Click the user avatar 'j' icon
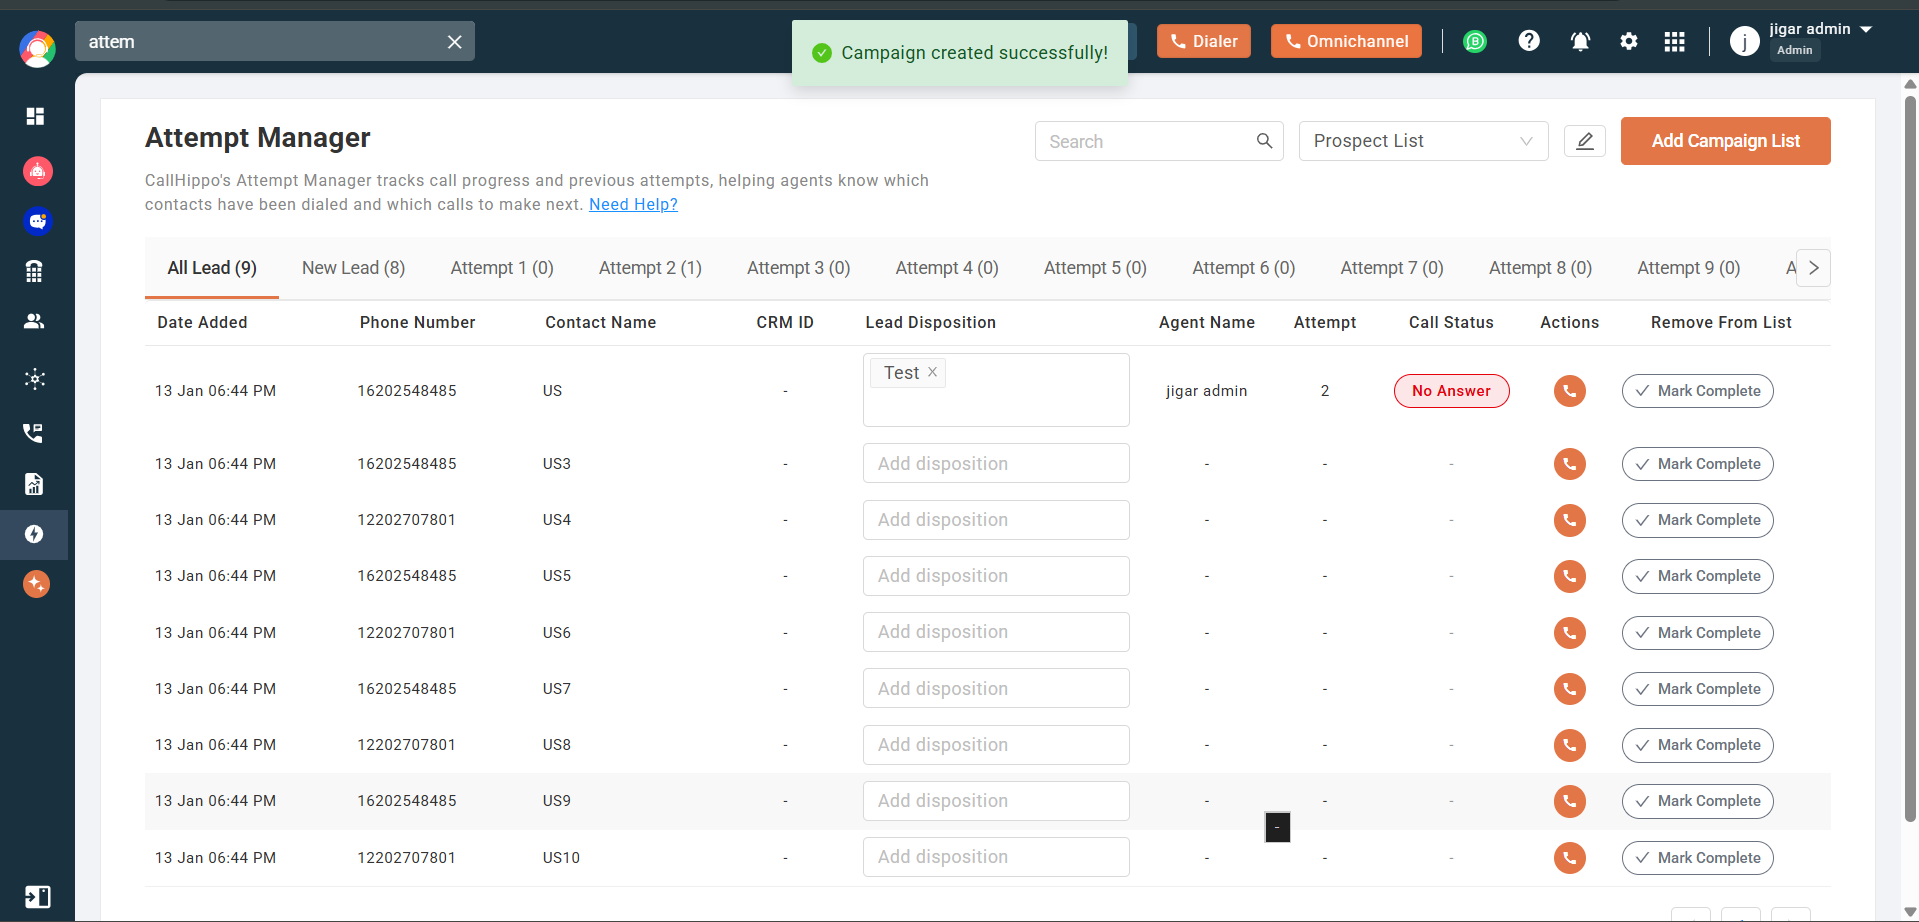This screenshot has width=1919, height=922. tap(1745, 41)
